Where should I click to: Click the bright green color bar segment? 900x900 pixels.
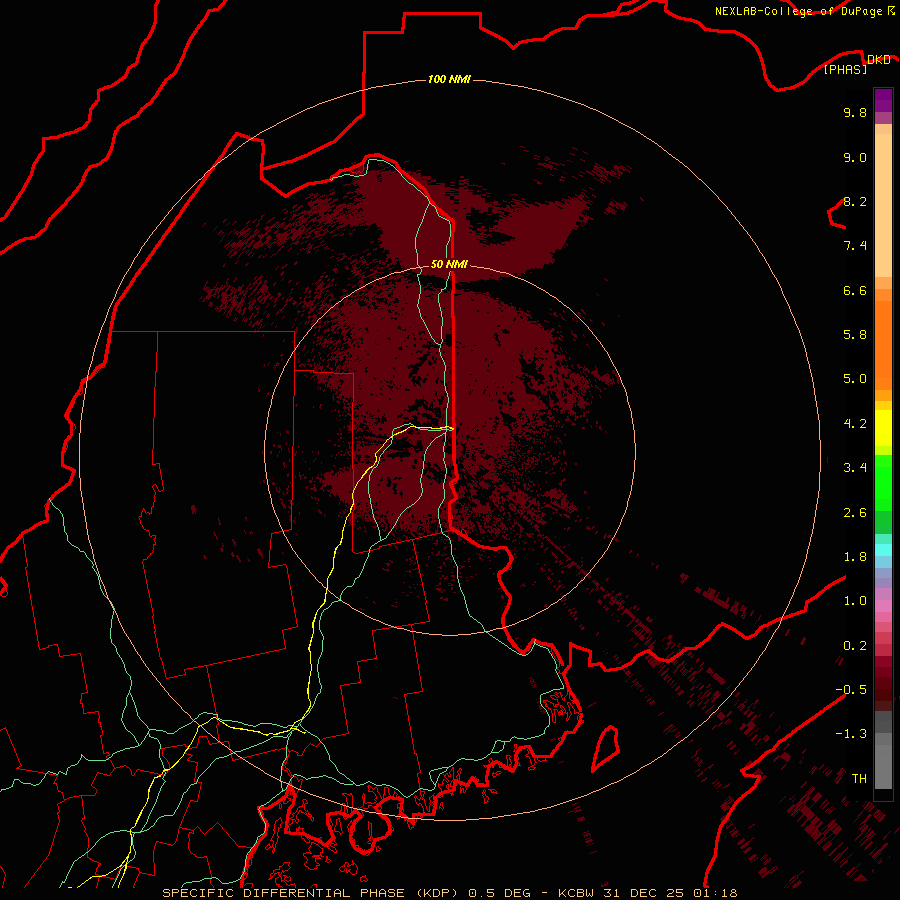point(883,482)
